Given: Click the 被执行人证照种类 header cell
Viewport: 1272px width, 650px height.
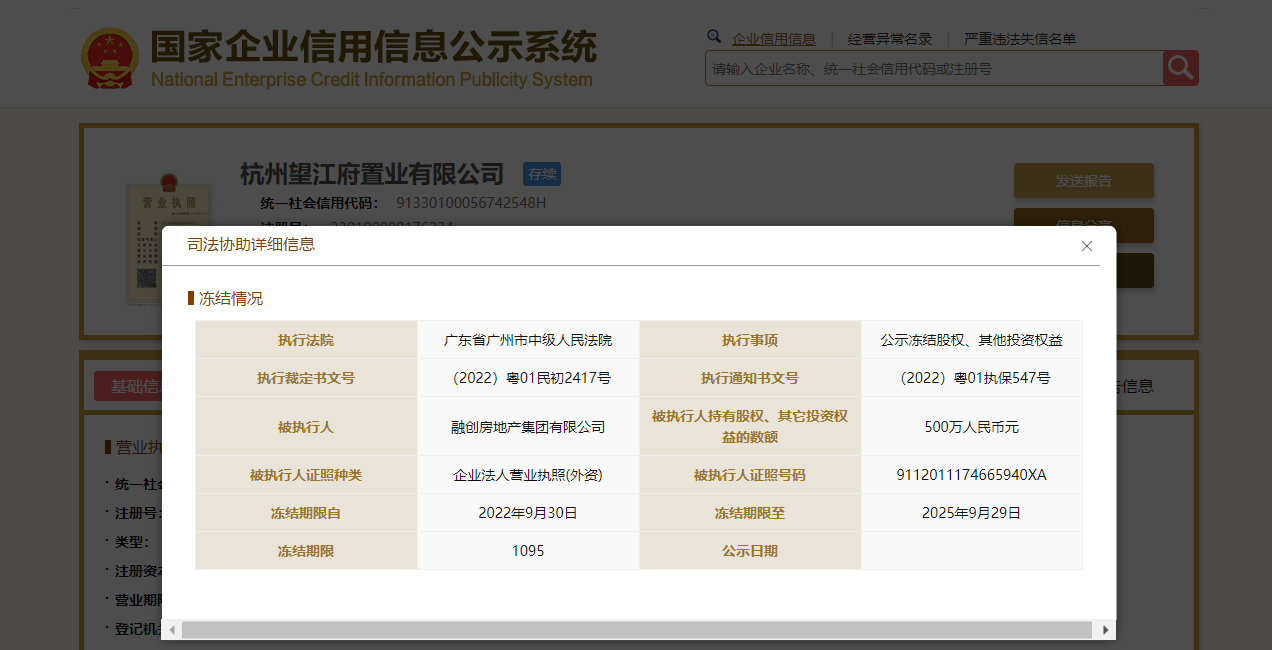Looking at the screenshot, I should click(x=306, y=475).
